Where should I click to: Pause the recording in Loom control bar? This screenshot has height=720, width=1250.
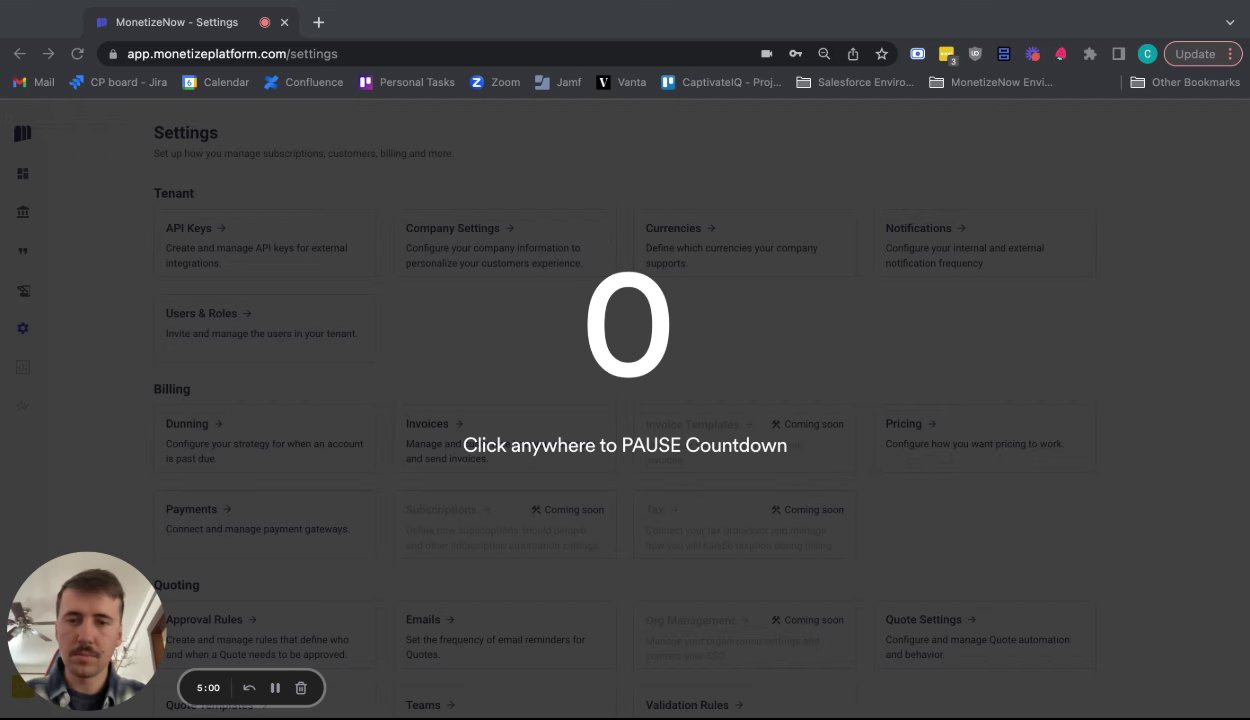(x=275, y=688)
